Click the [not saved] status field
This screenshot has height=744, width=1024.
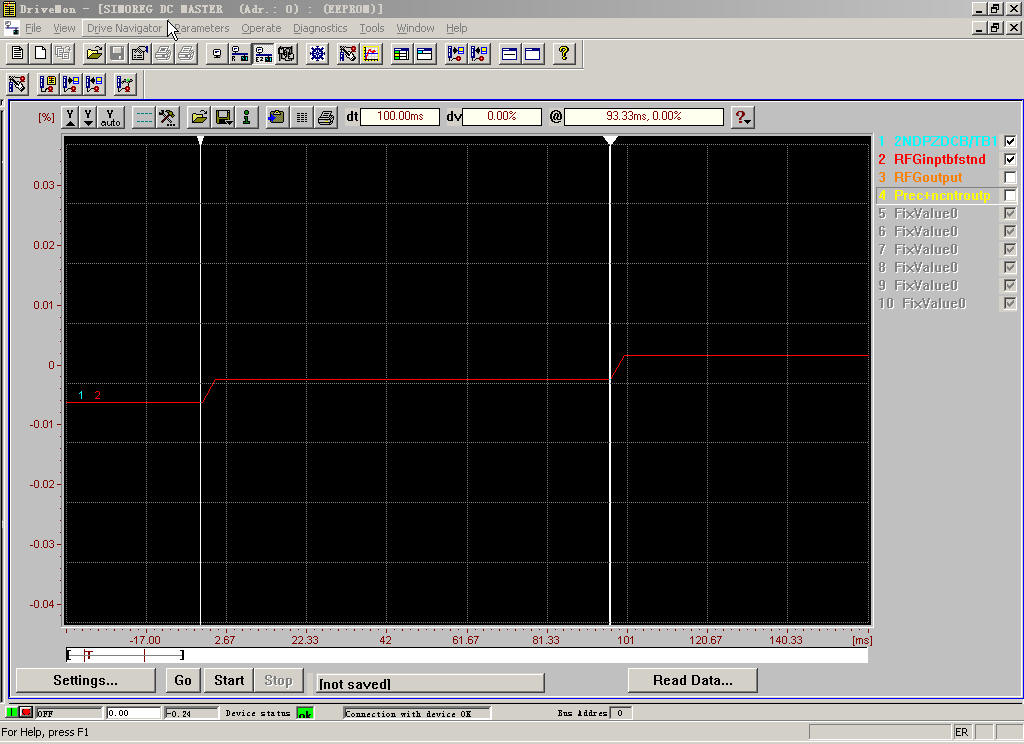(x=430, y=683)
